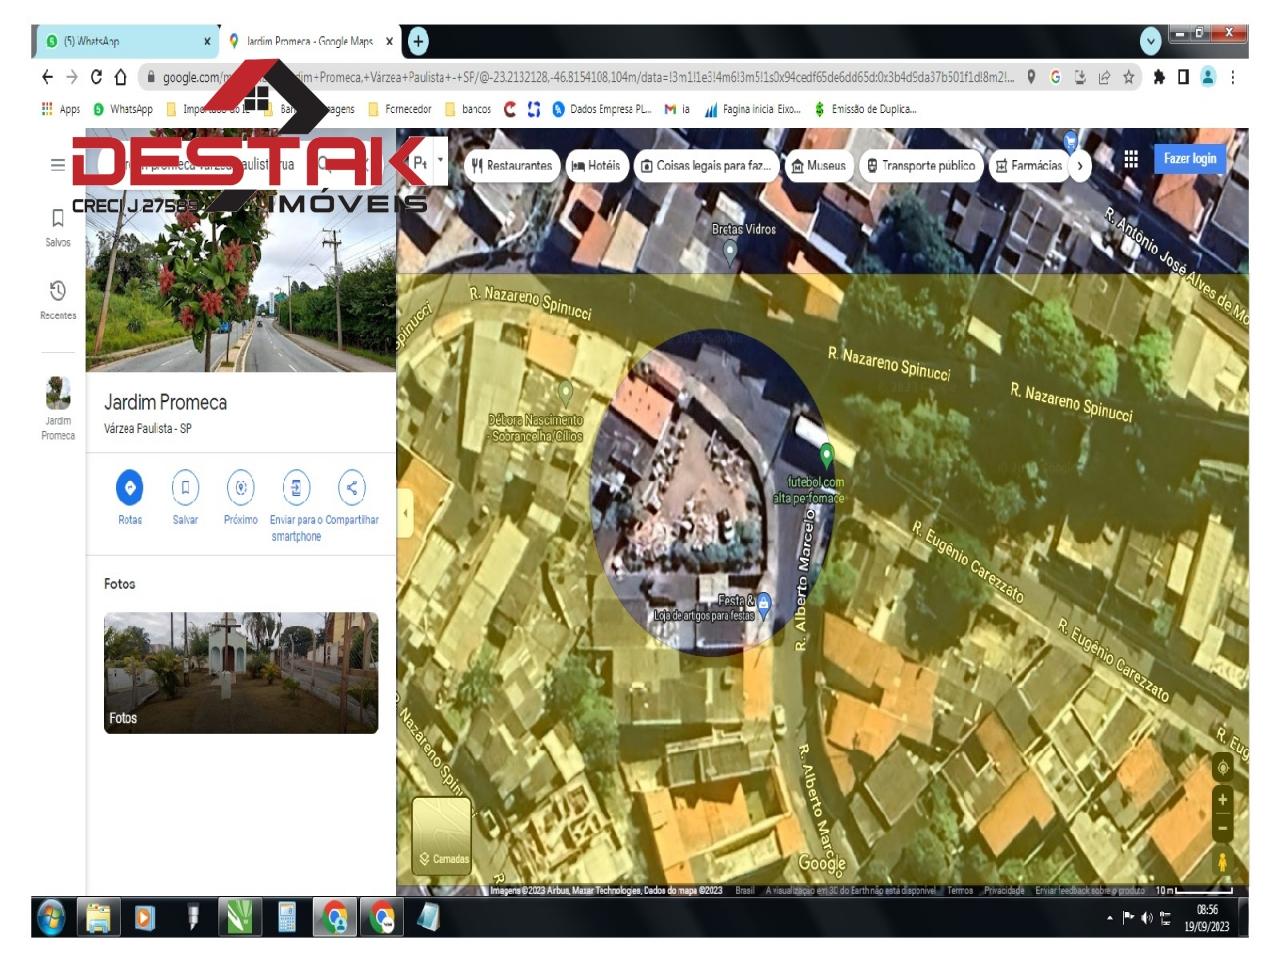Click Enviar para o smartphone icon

click(296, 488)
